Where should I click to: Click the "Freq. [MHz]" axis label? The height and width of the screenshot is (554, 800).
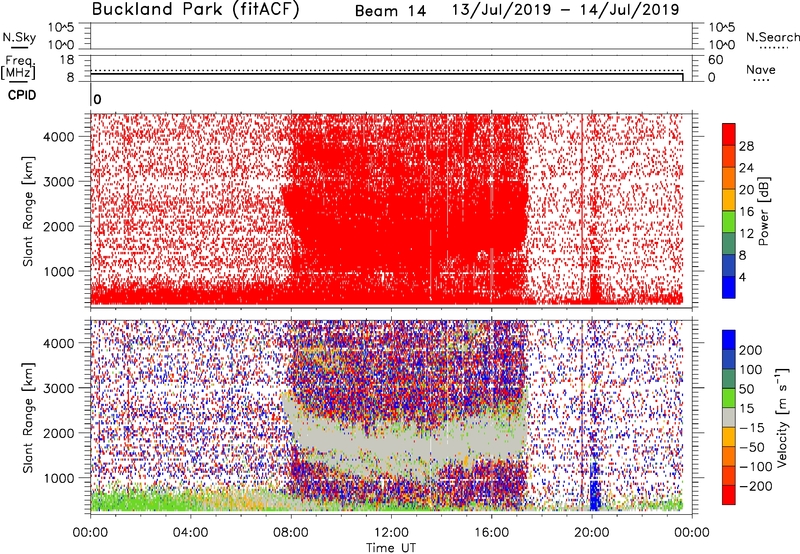(18, 67)
